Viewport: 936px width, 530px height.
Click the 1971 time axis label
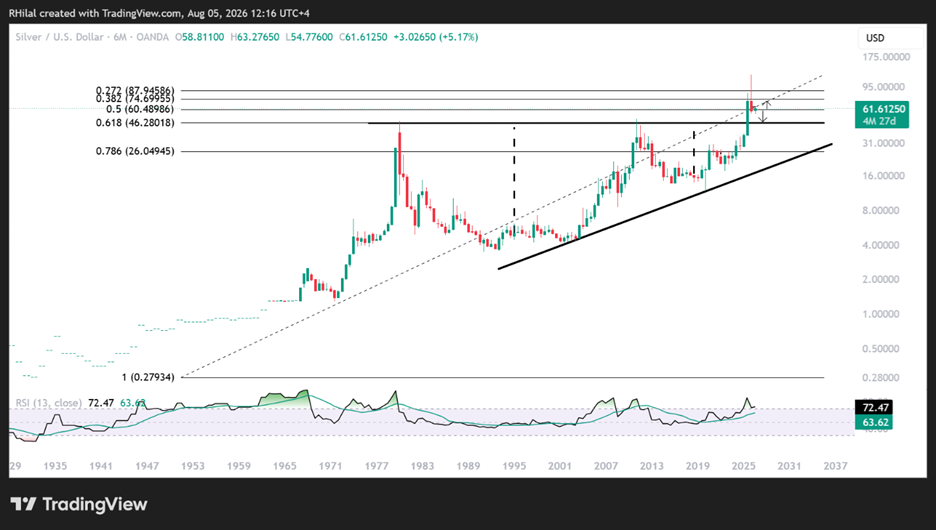click(330, 466)
